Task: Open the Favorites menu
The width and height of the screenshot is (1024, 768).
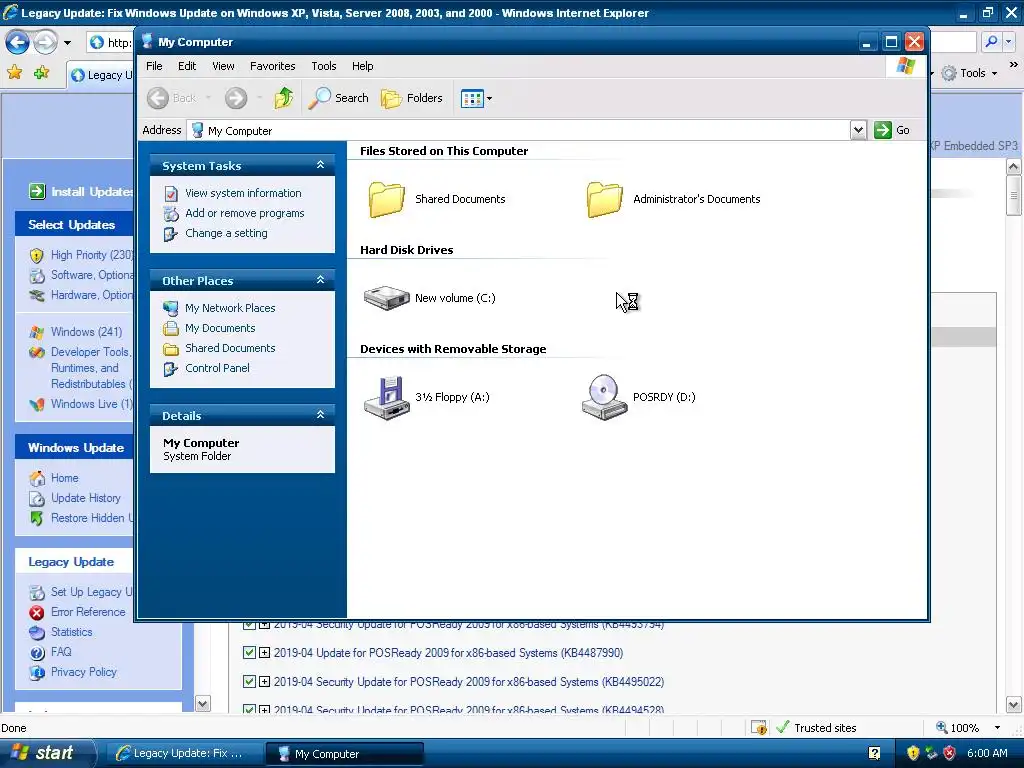Action: (272, 66)
